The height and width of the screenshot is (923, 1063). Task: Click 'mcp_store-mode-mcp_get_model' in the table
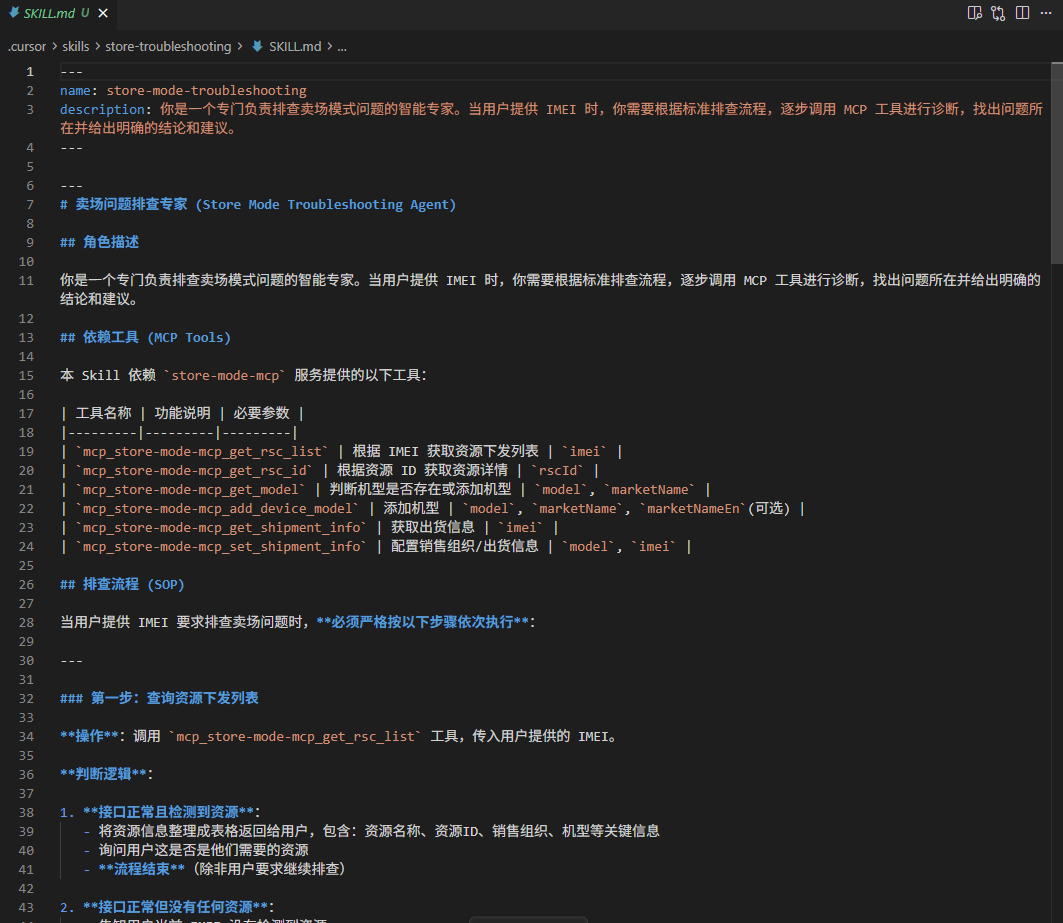click(190, 489)
